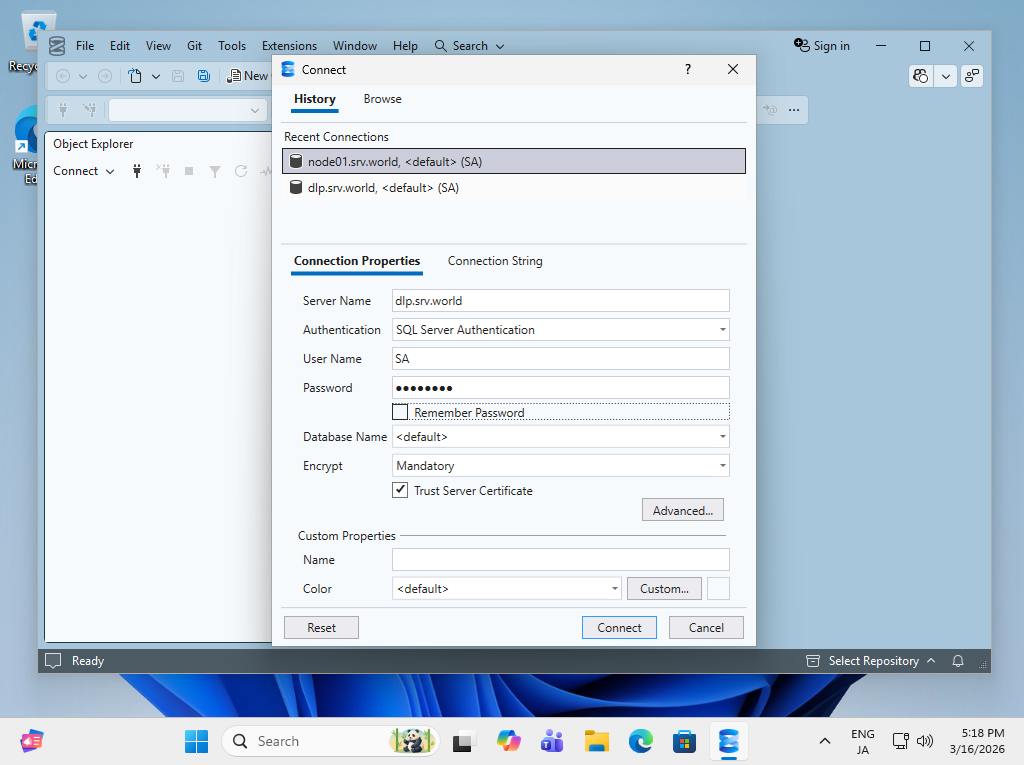
Task: Click the Copilot icon in top-right toolbar
Action: 921,76
